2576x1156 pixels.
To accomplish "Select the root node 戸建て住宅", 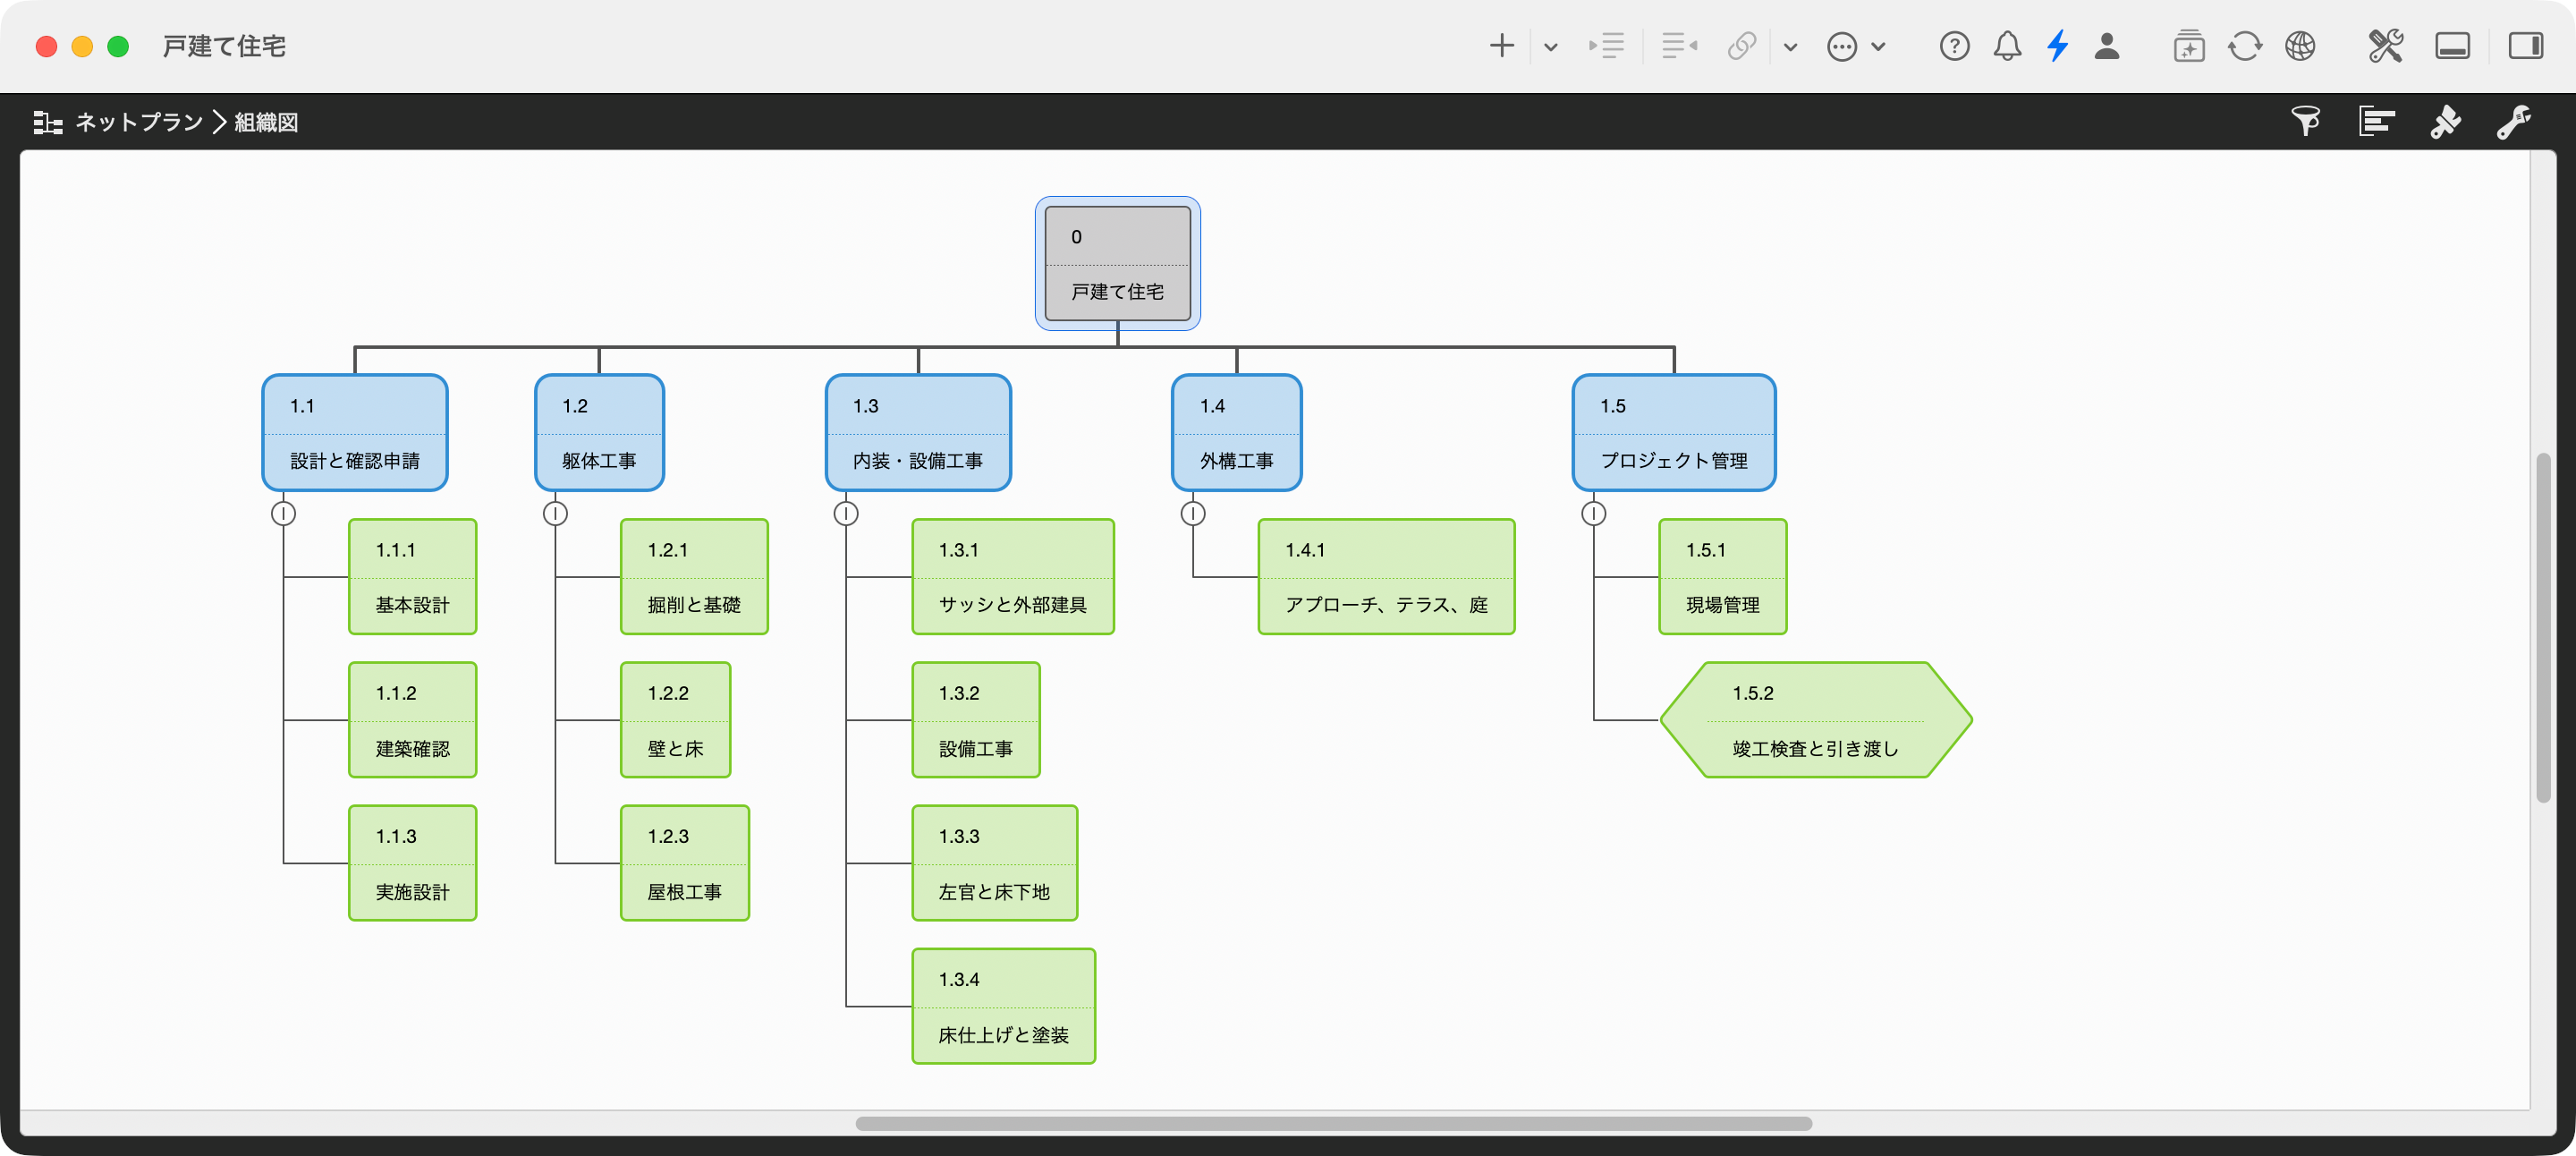I will tap(1117, 263).
